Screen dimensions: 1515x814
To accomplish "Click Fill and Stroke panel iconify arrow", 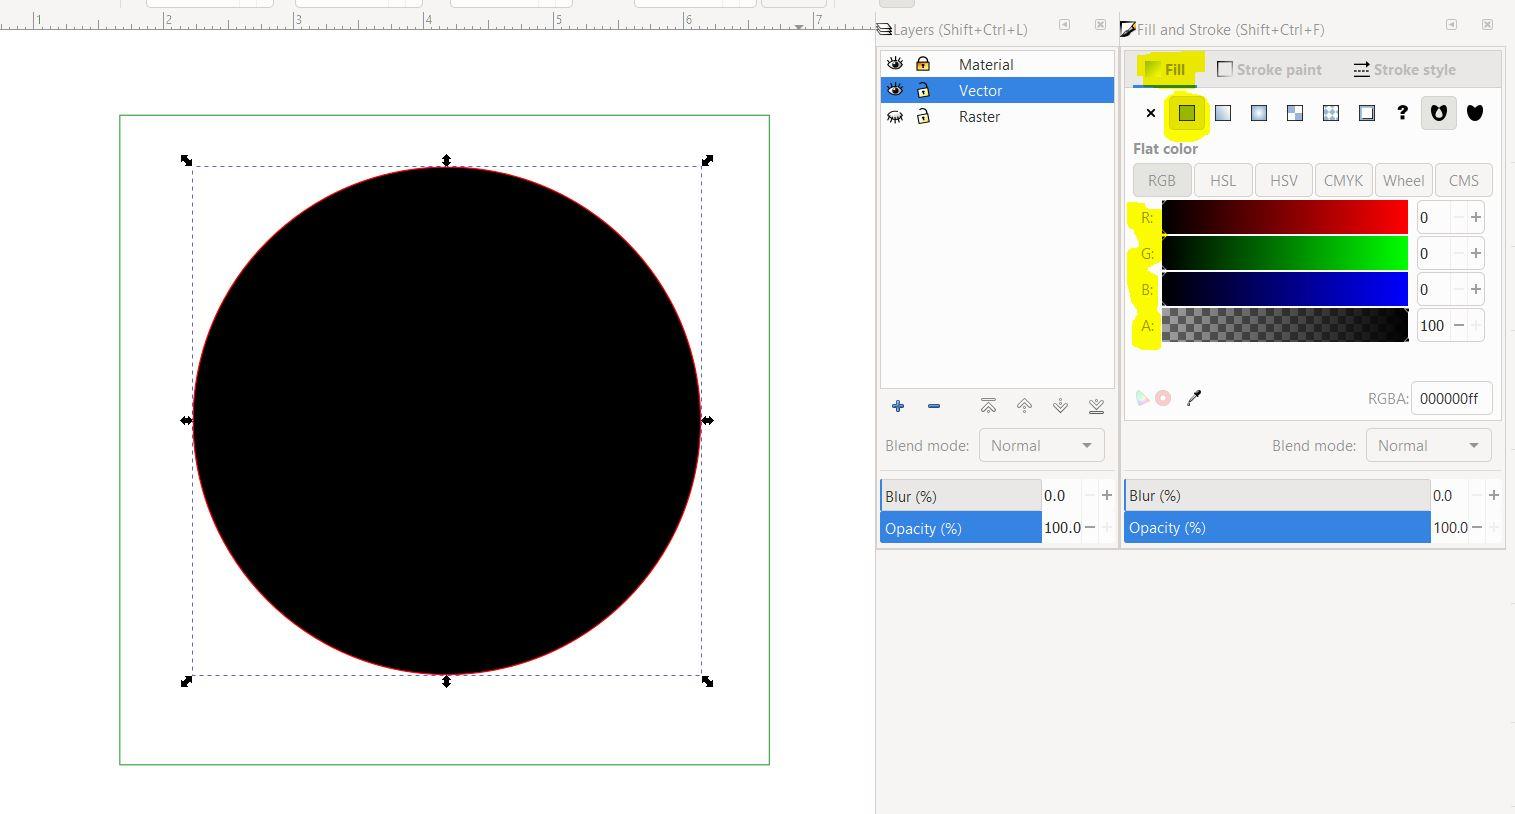I will pyautogui.click(x=1451, y=25).
